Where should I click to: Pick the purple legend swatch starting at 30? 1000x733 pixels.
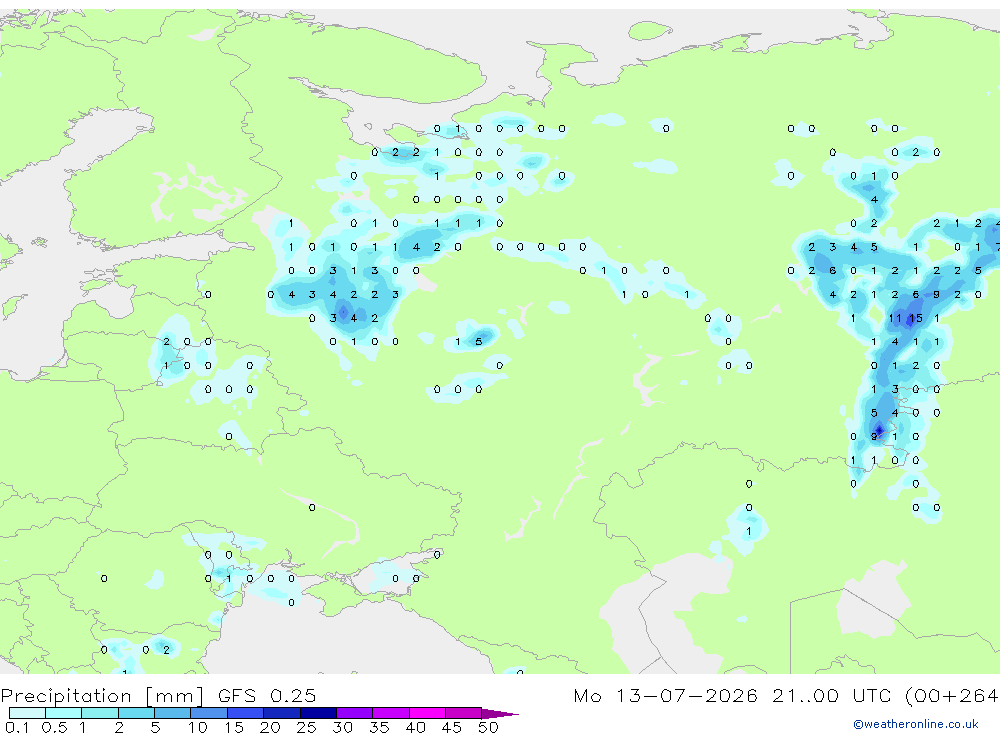(x=354, y=713)
